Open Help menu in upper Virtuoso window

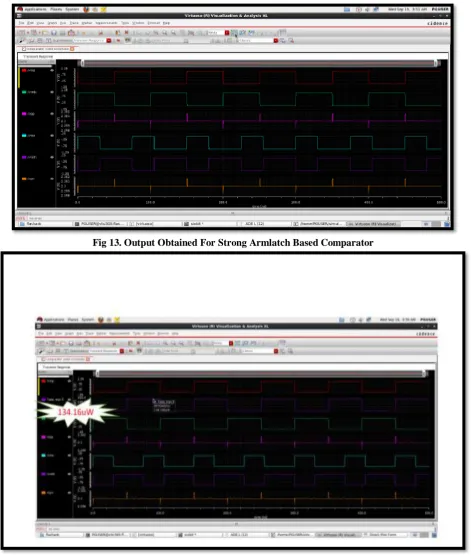(x=166, y=23)
